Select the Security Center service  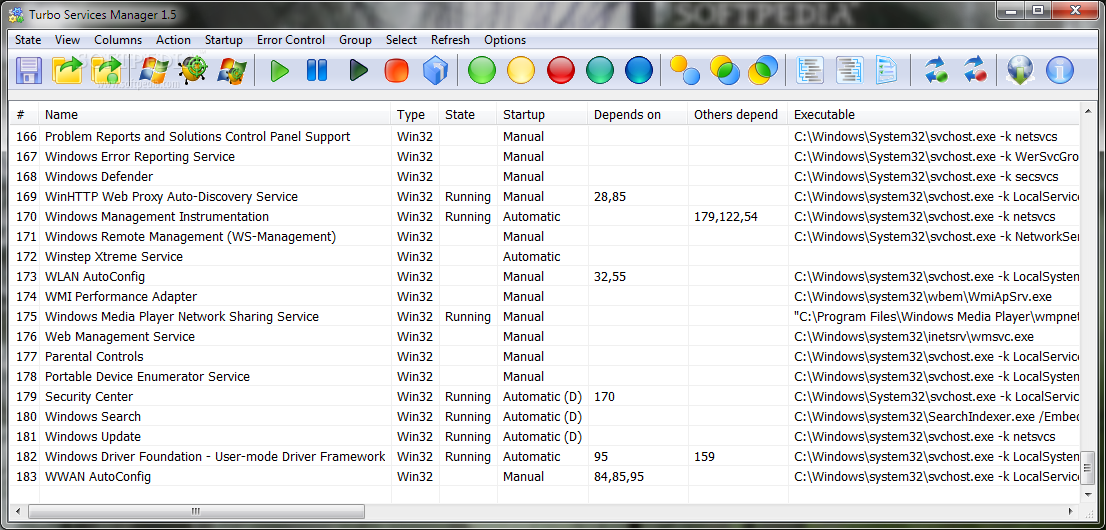click(545, 397)
